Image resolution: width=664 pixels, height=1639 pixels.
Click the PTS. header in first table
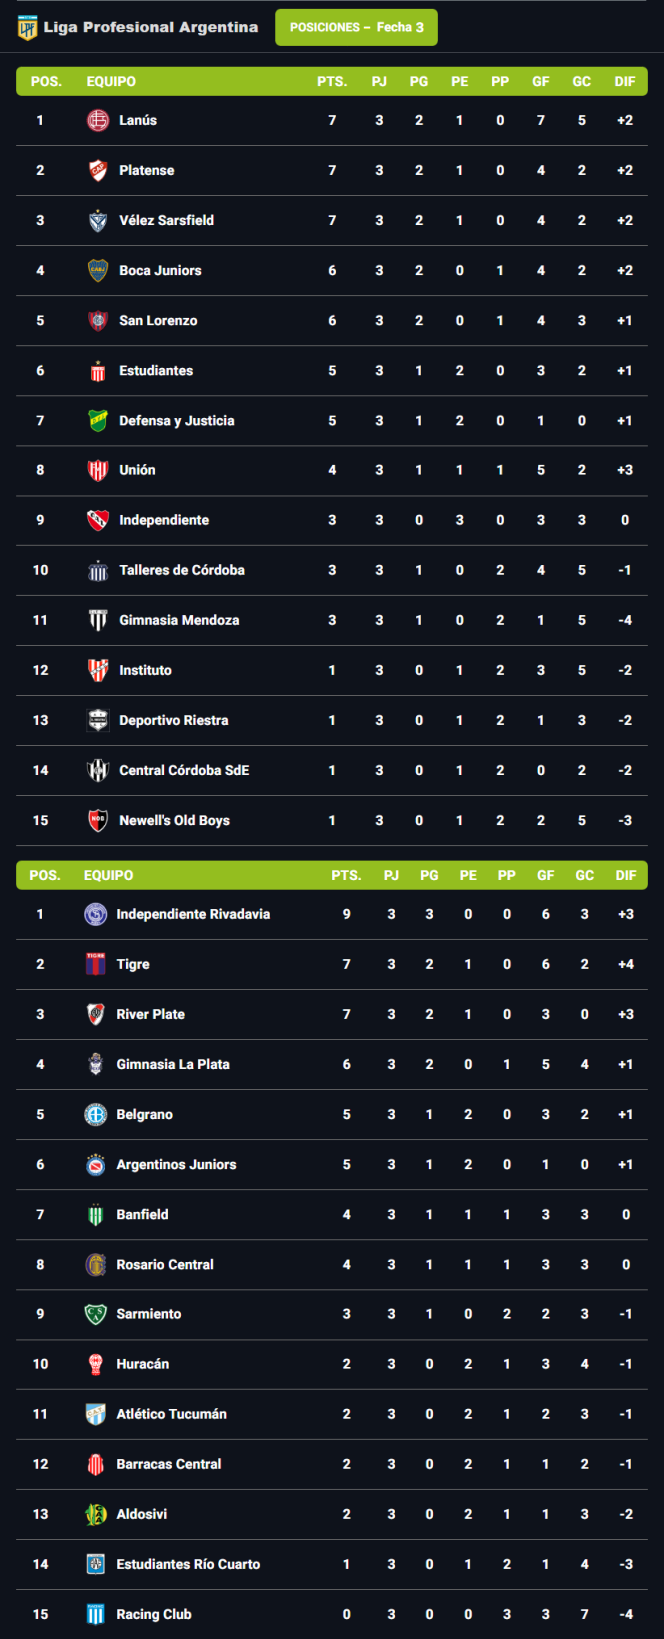pyautogui.click(x=332, y=81)
